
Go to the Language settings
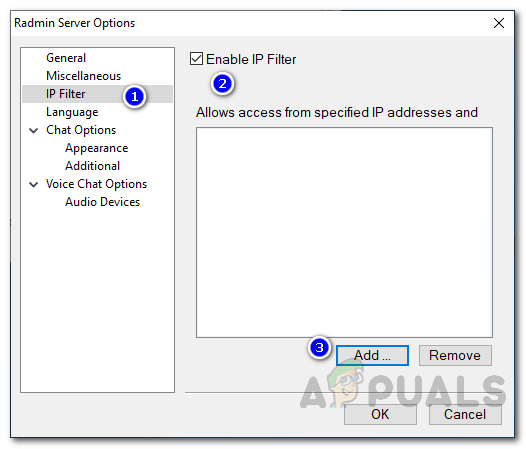pyautogui.click(x=72, y=112)
